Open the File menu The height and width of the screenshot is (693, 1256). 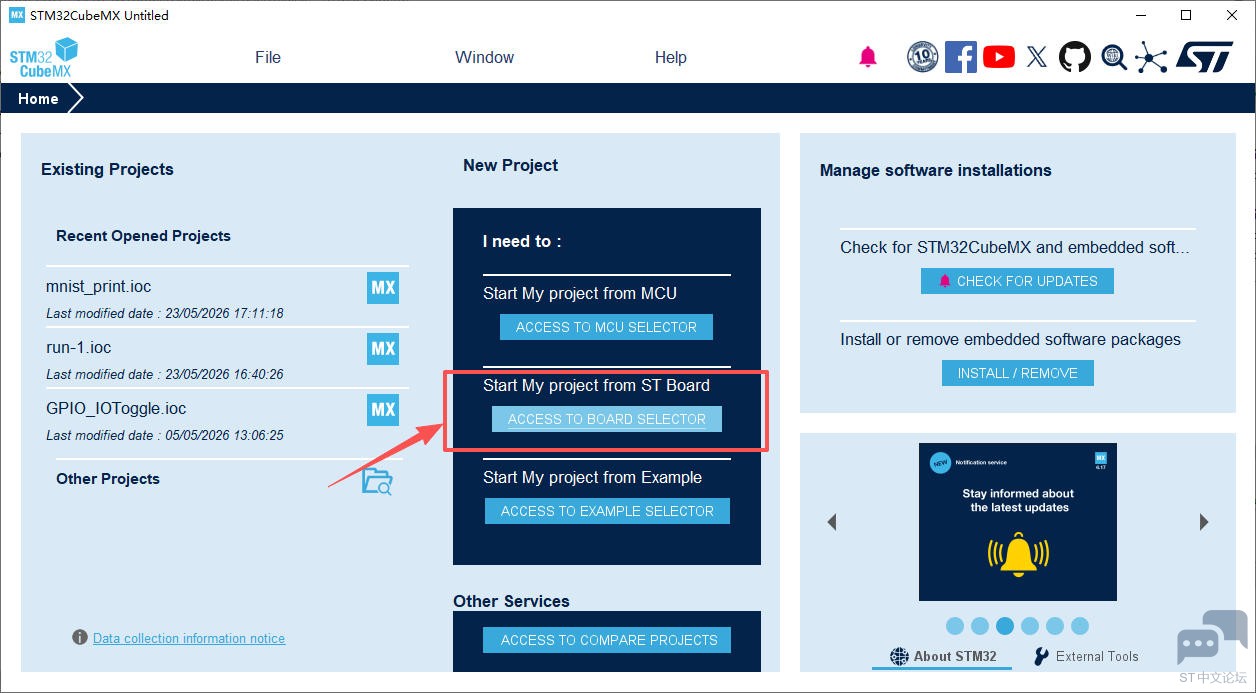point(268,57)
